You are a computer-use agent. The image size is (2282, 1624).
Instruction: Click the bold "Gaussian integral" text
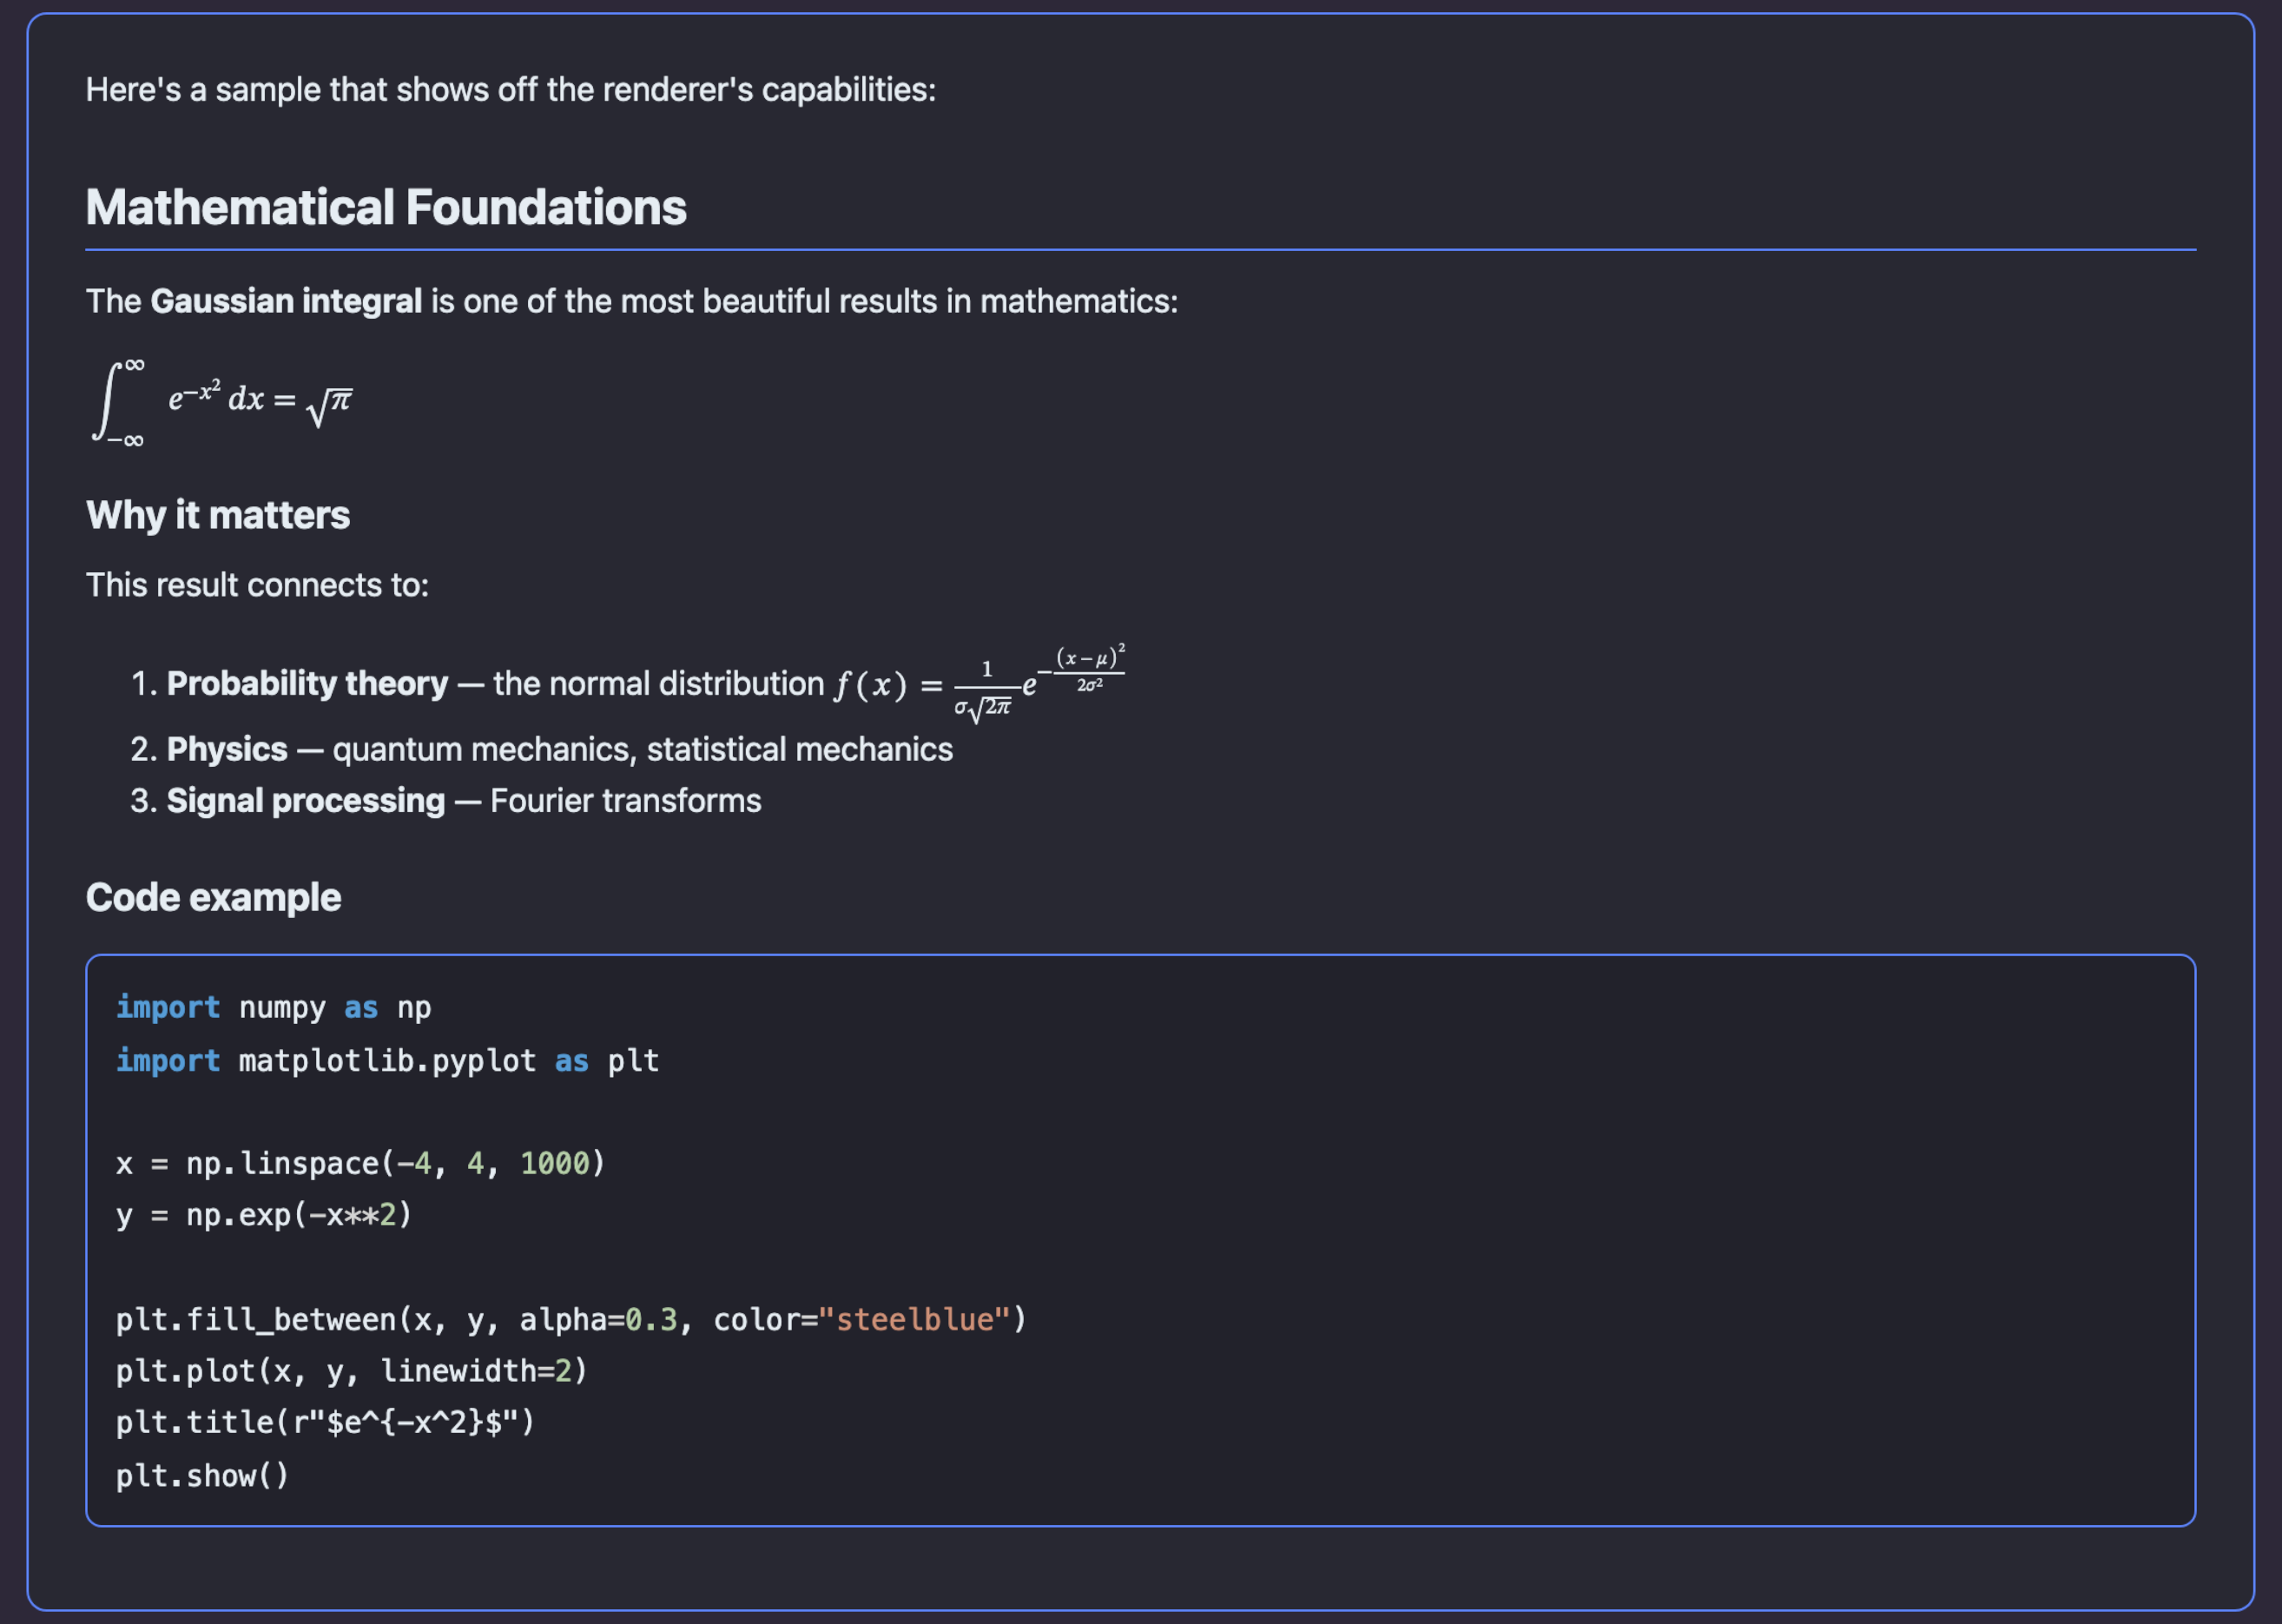click(x=286, y=301)
